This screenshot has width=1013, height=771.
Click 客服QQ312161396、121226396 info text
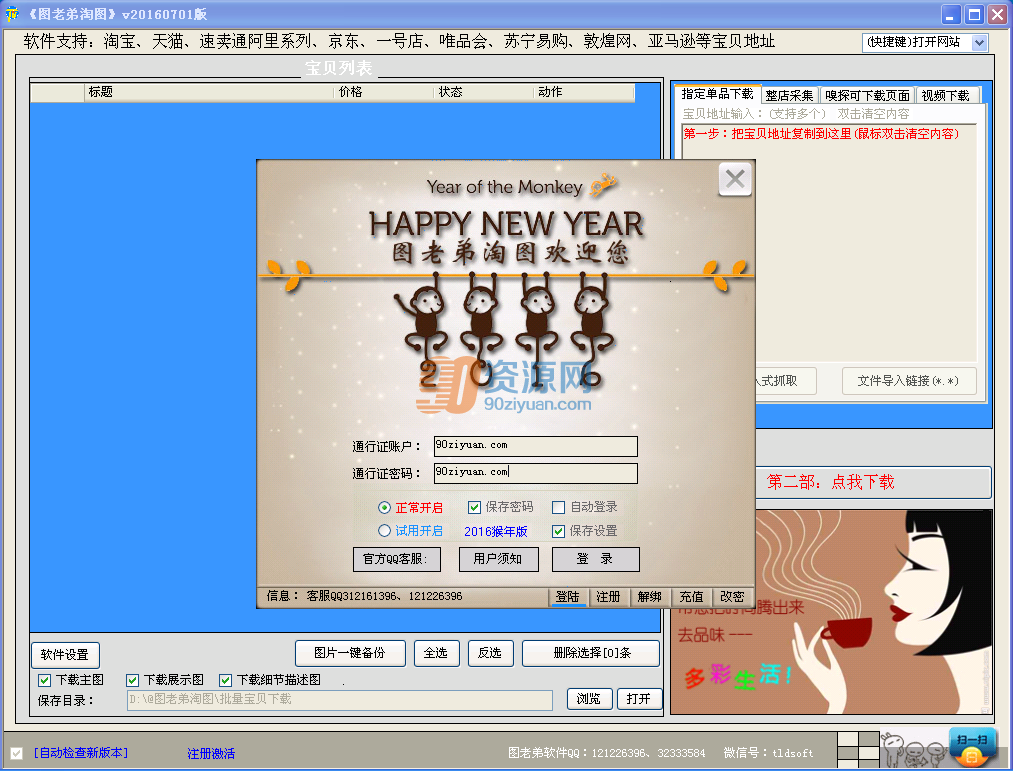pyautogui.click(x=384, y=597)
